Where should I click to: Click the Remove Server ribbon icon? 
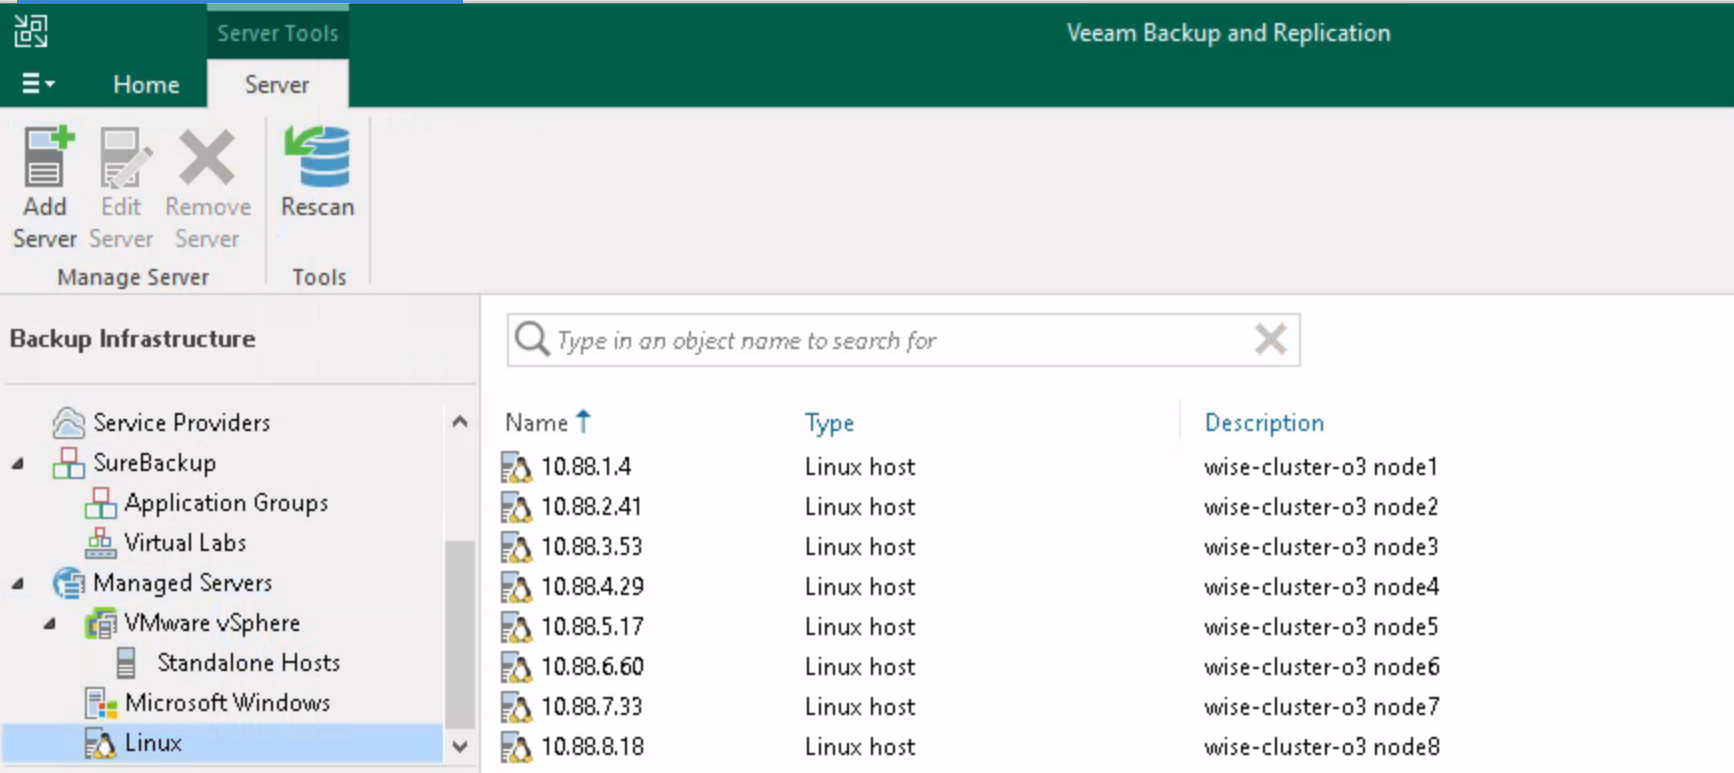click(x=206, y=158)
